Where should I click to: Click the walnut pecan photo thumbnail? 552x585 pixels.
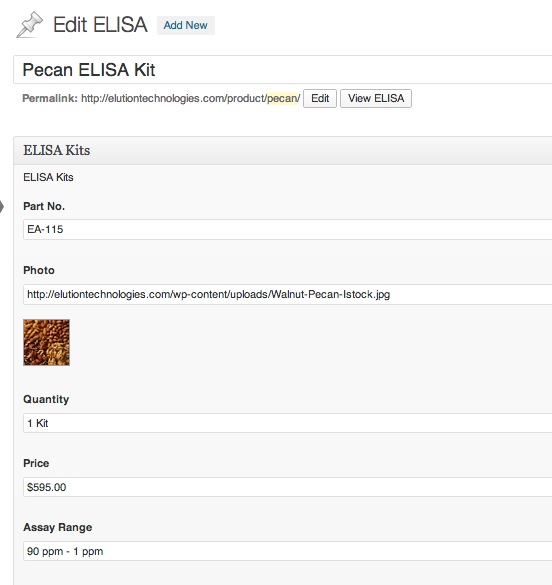click(x=47, y=342)
